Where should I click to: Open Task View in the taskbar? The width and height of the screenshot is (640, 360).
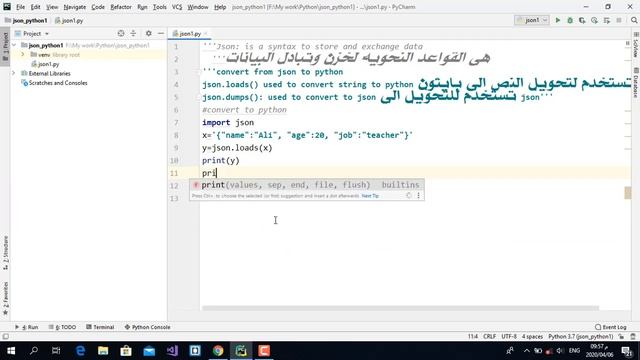tap(56, 351)
